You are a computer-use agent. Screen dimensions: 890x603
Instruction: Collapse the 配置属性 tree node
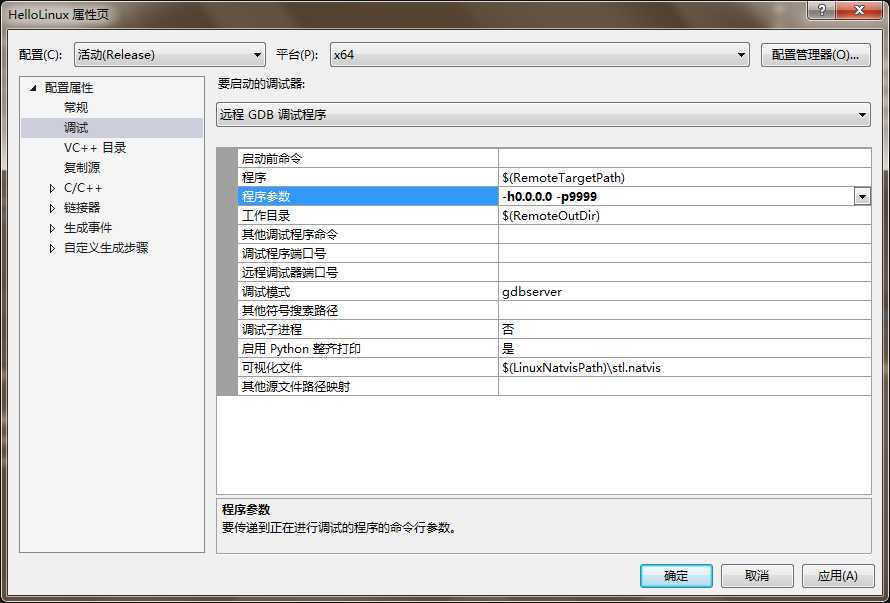tap(33, 88)
